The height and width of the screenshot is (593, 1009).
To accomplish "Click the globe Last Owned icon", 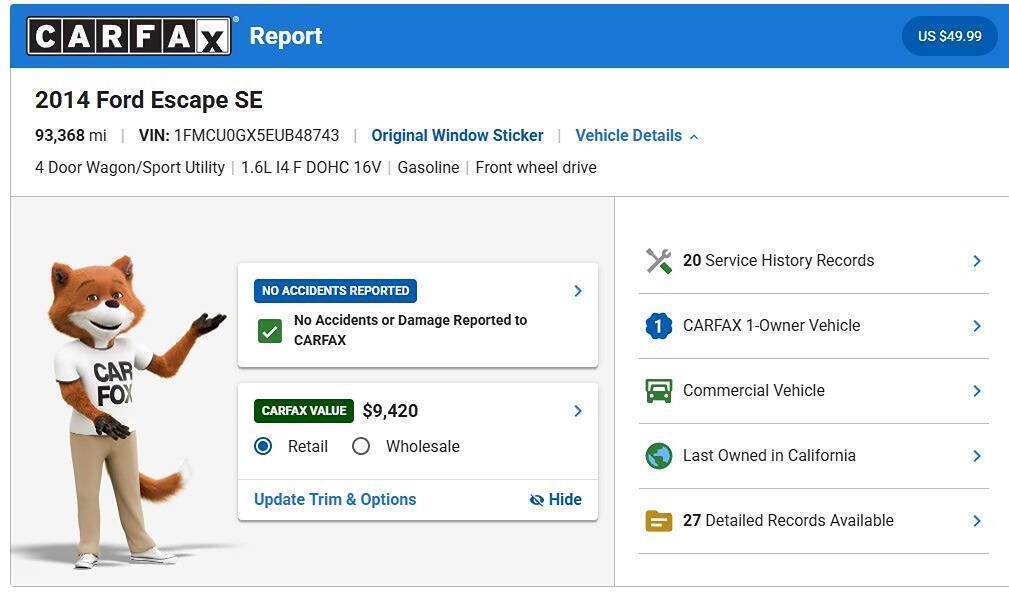I will tap(658, 456).
